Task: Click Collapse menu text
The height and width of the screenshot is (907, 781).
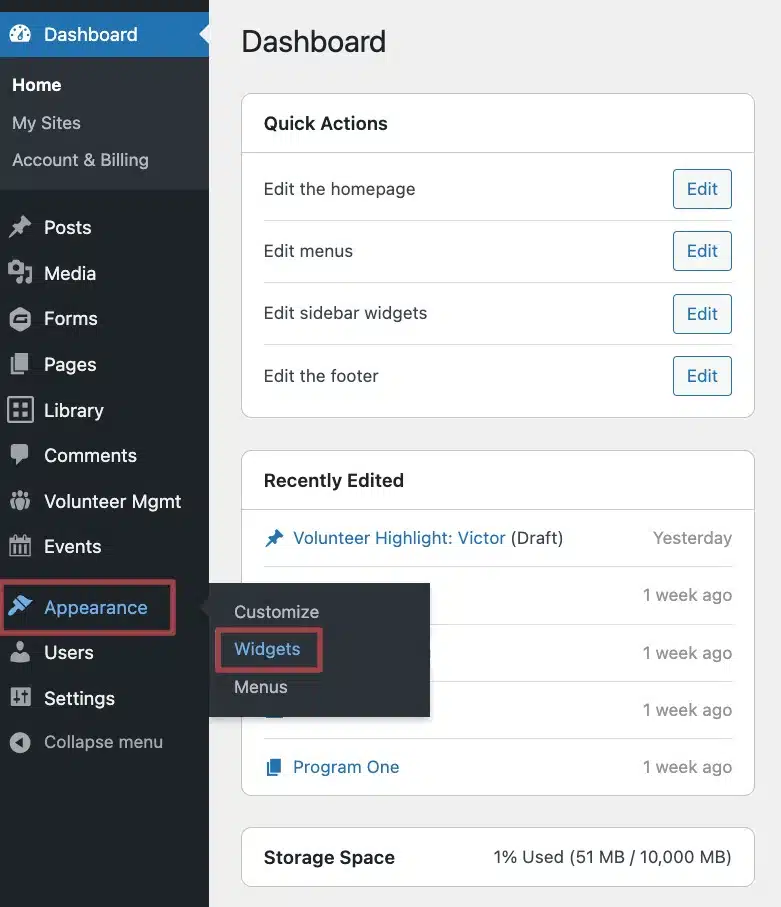Action: (104, 742)
